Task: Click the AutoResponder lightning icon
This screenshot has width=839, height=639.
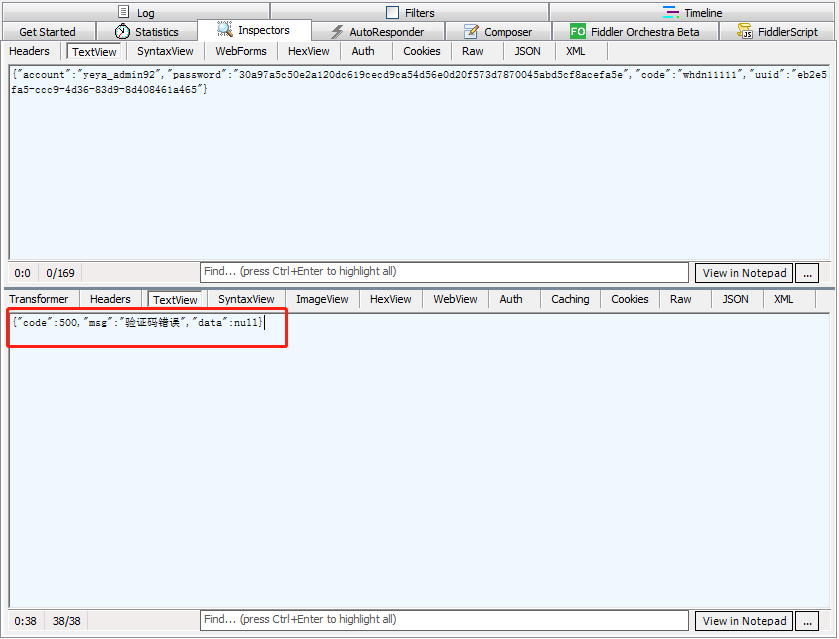Action: (338, 32)
